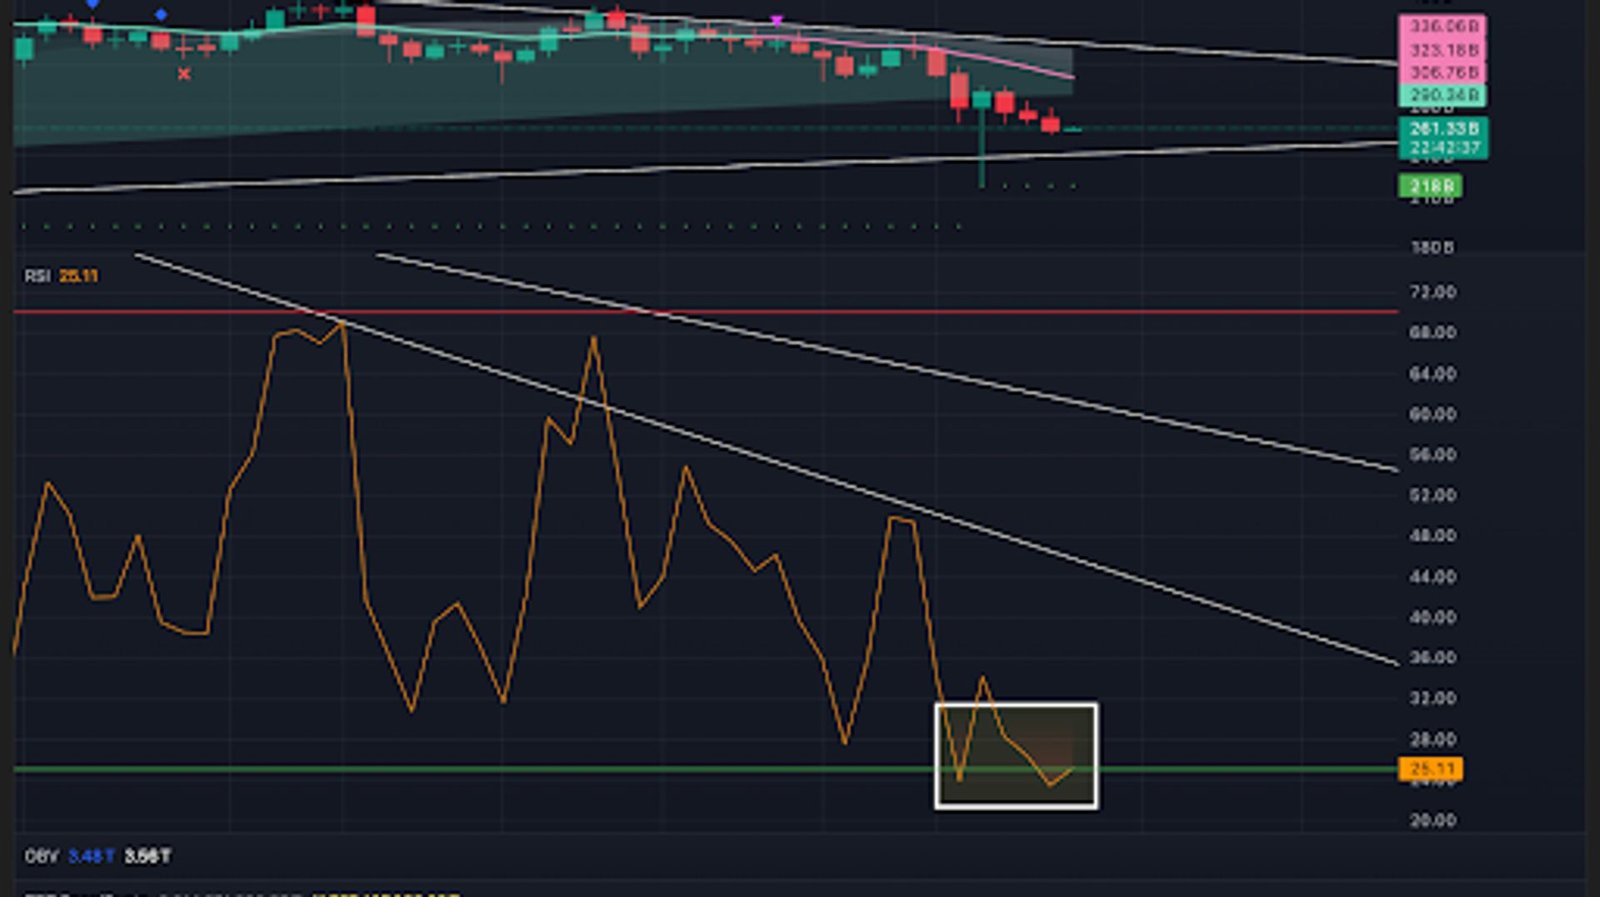Click the blue OBV value 3.48T
The height and width of the screenshot is (897, 1600).
(x=90, y=856)
